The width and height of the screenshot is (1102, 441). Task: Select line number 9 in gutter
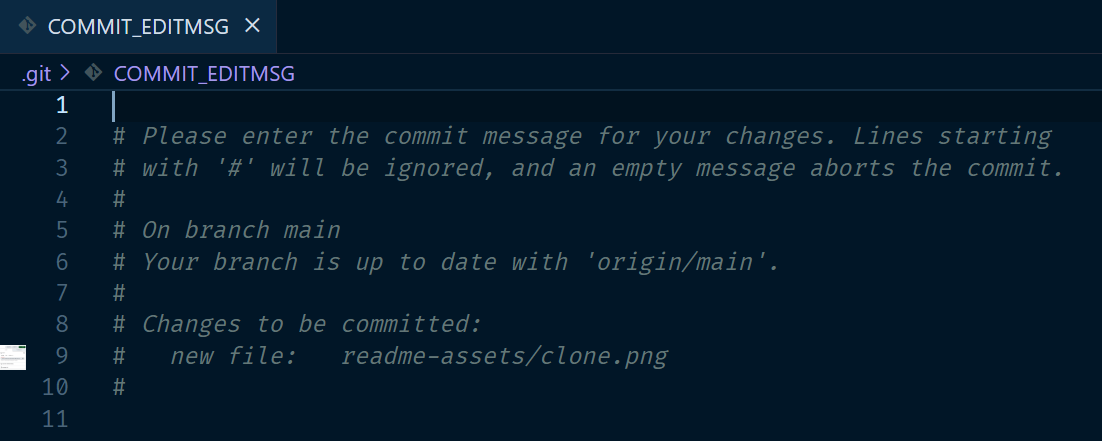tap(62, 356)
